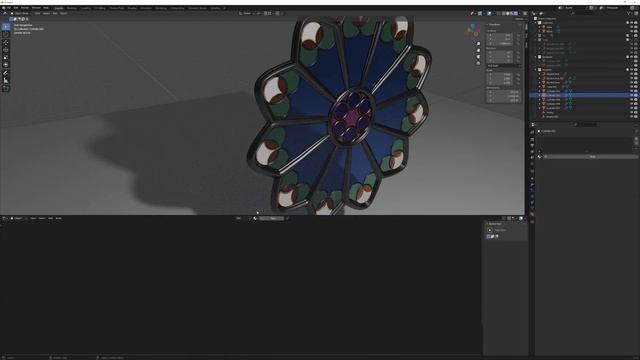Select the Measure tool
Screen dimensions: 640x360
point(6,81)
